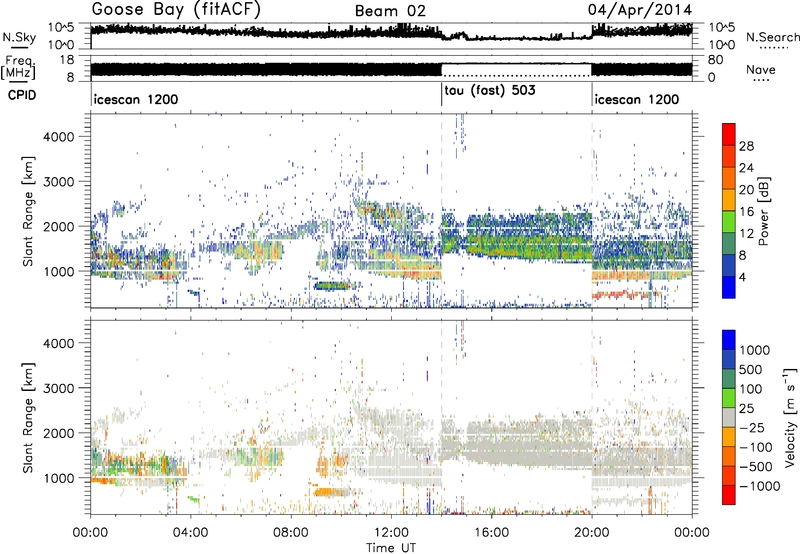The image size is (800, 554).
Task: Select the "80" tick on the Nave axis
Action: (x=715, y=60)
